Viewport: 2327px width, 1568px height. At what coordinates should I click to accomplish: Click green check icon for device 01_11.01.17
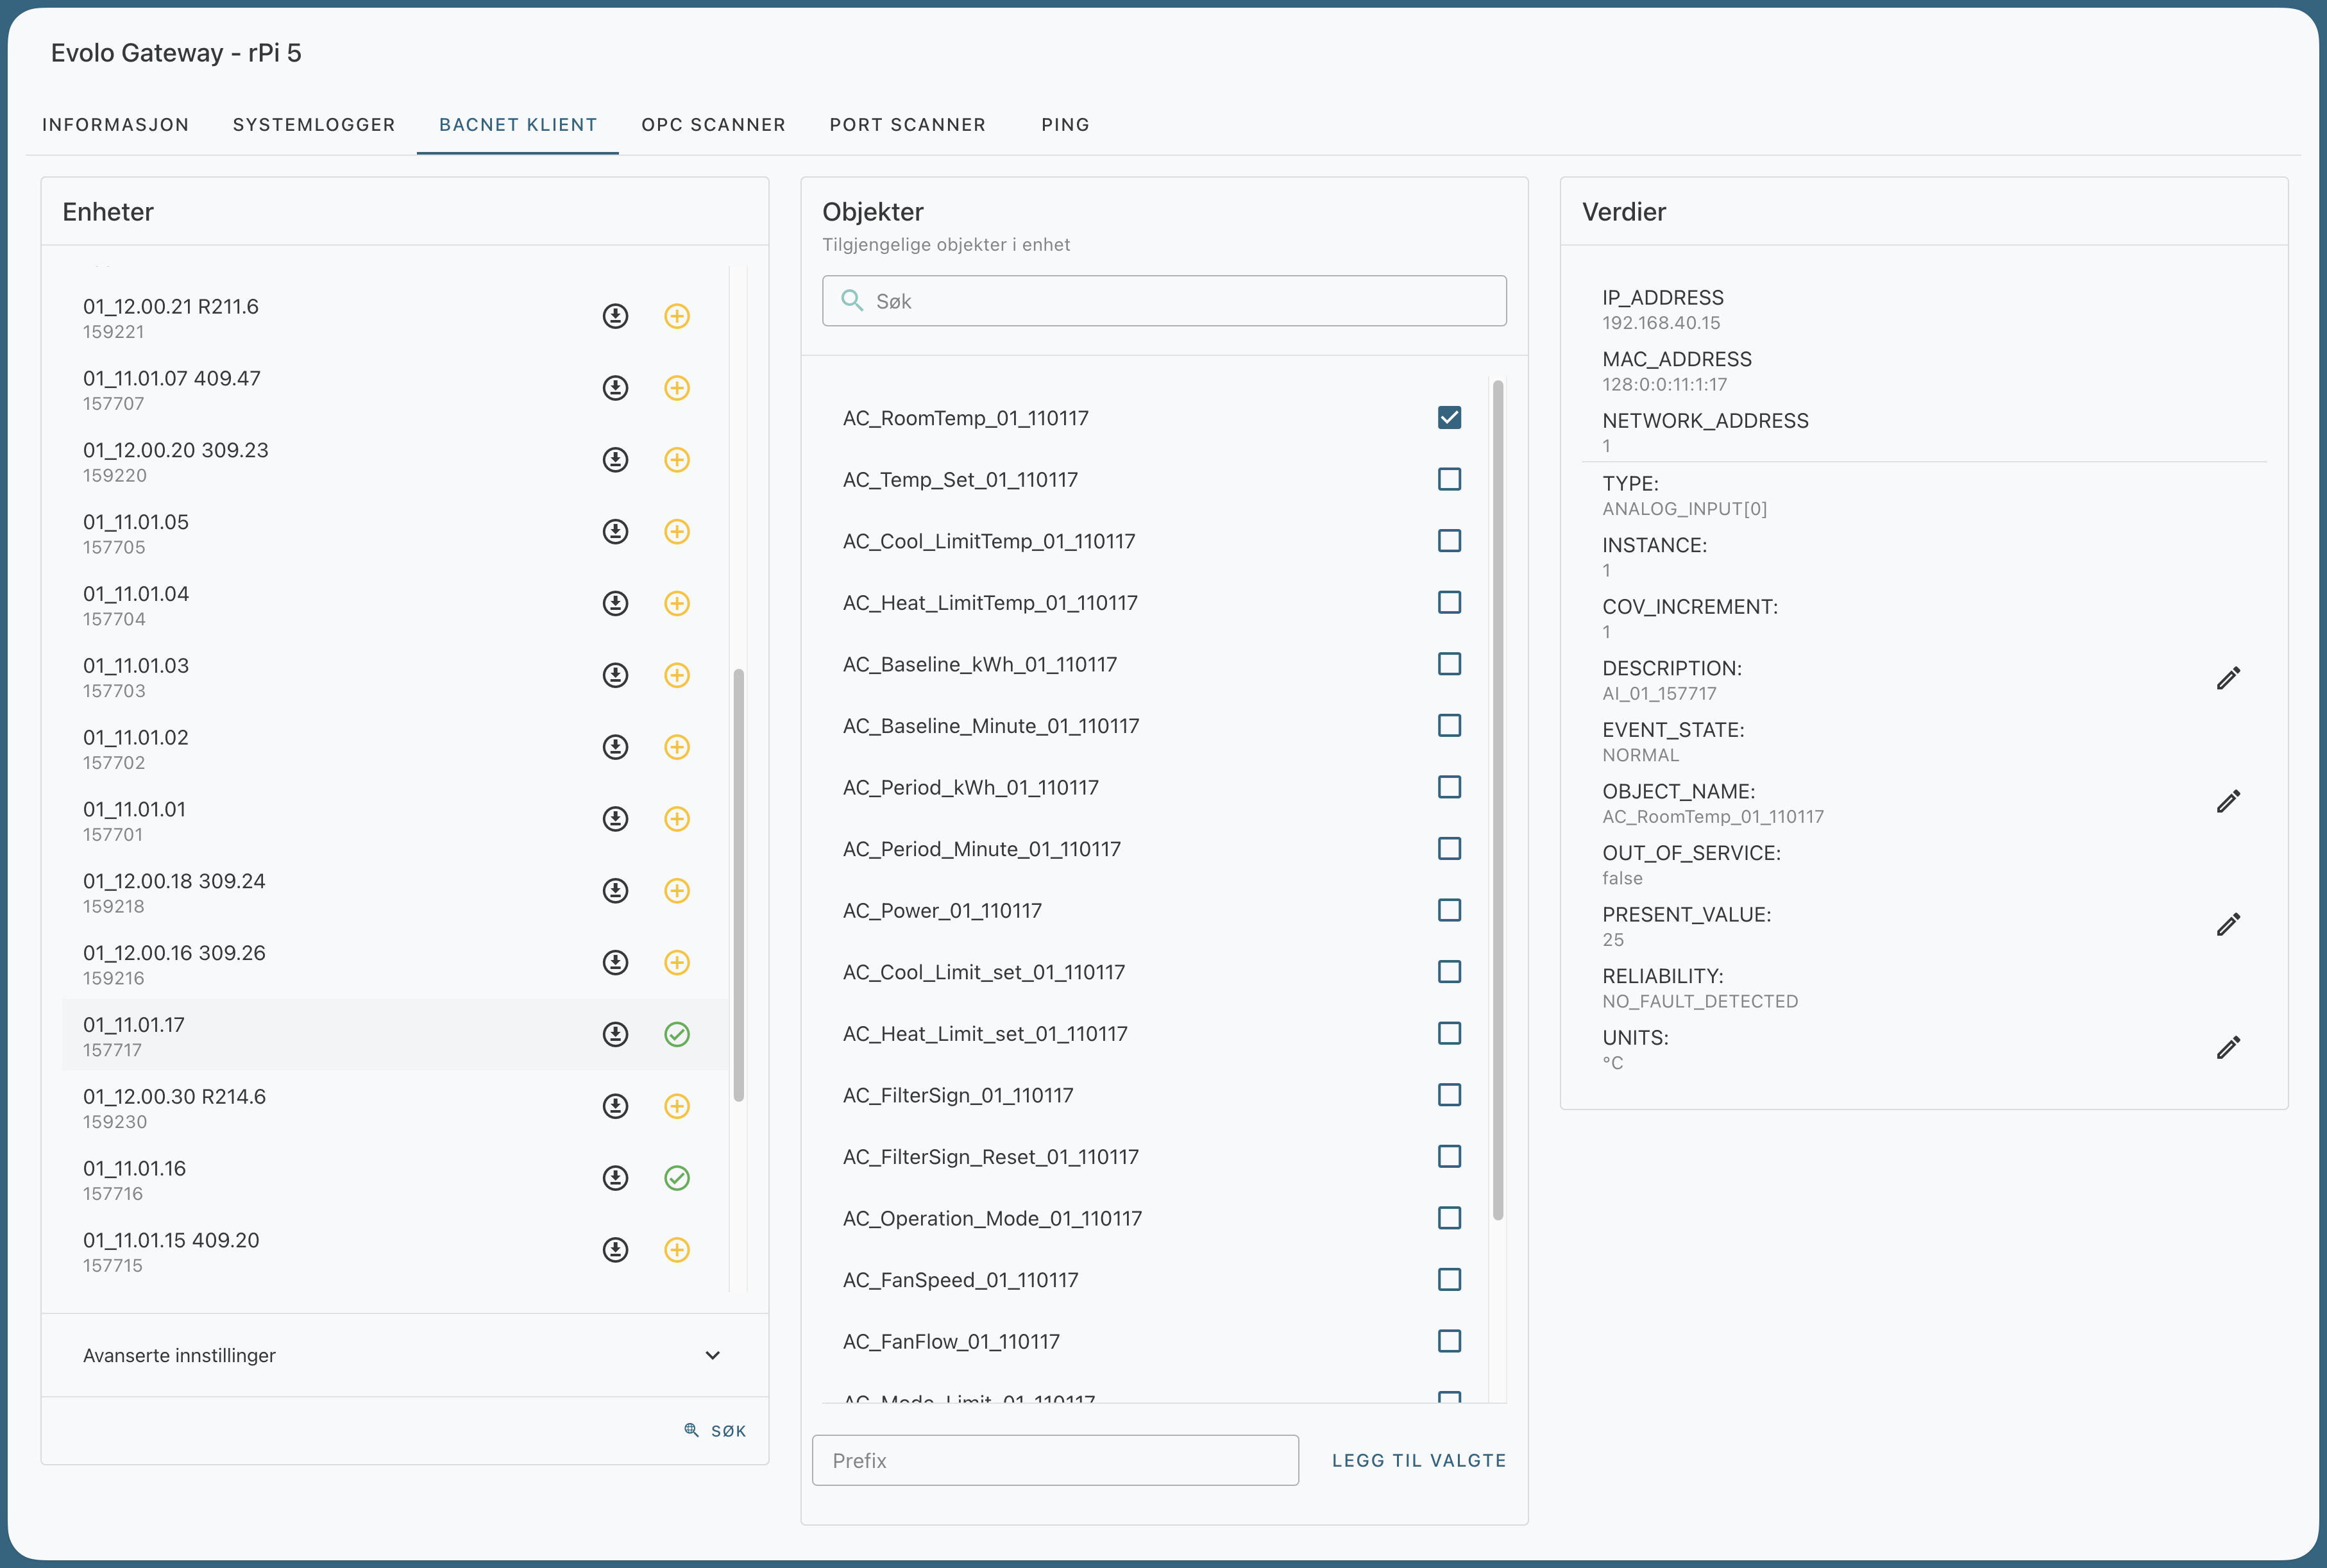coord(677,1034)
